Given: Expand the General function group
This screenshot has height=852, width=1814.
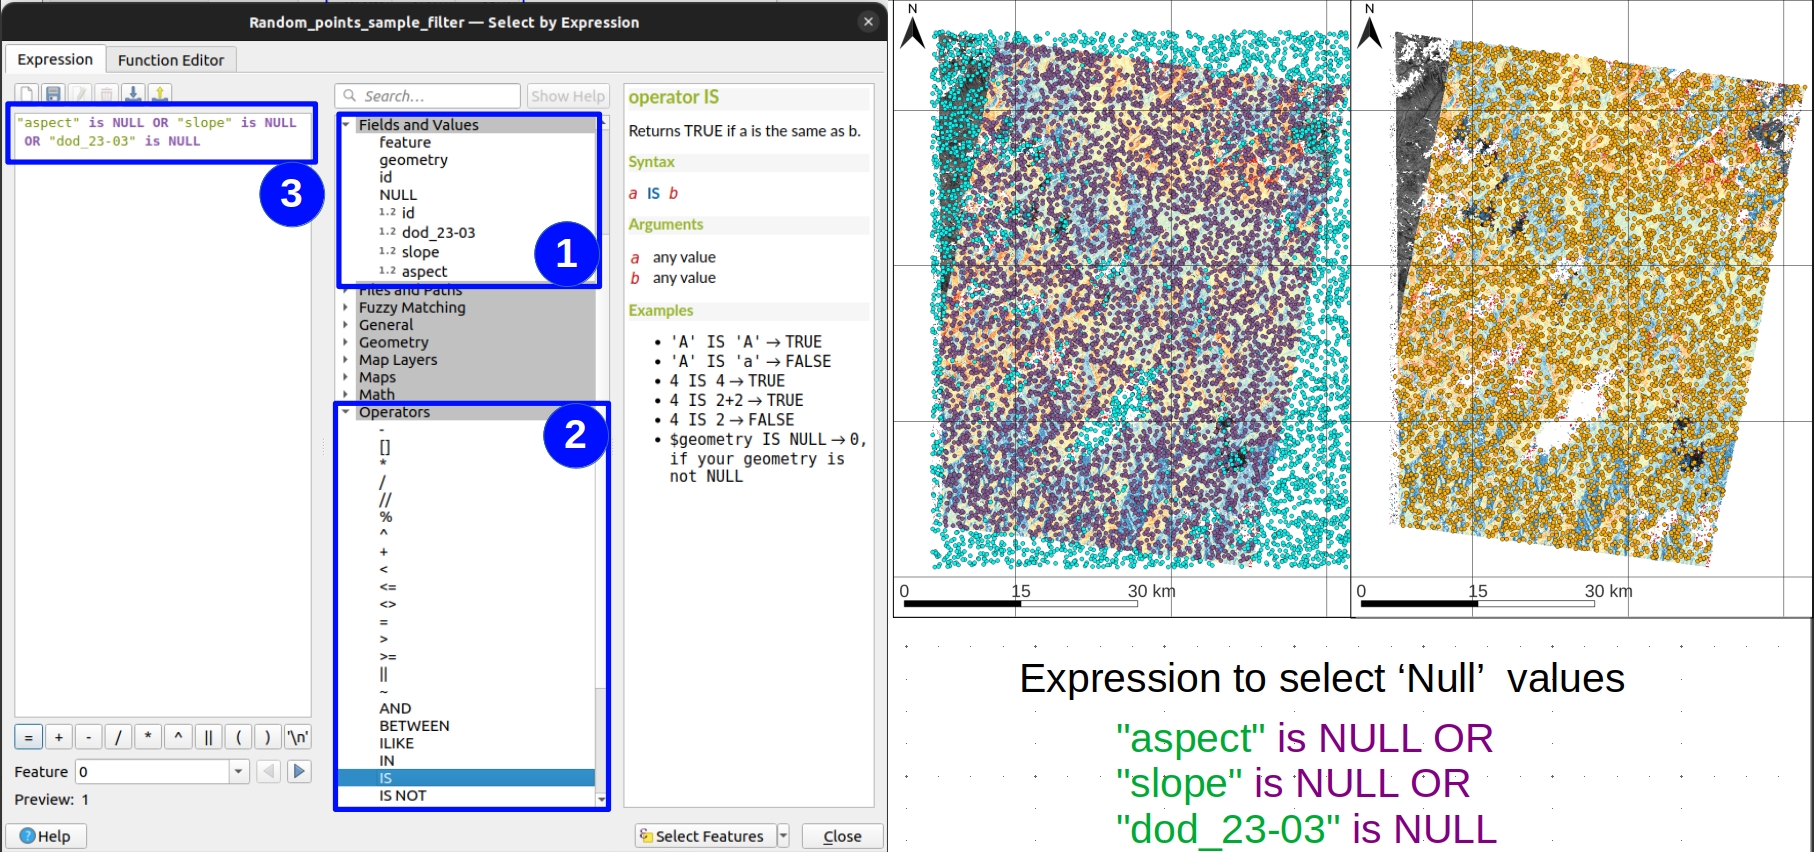Looking at the screenshot, I should (x=346, y=325).
